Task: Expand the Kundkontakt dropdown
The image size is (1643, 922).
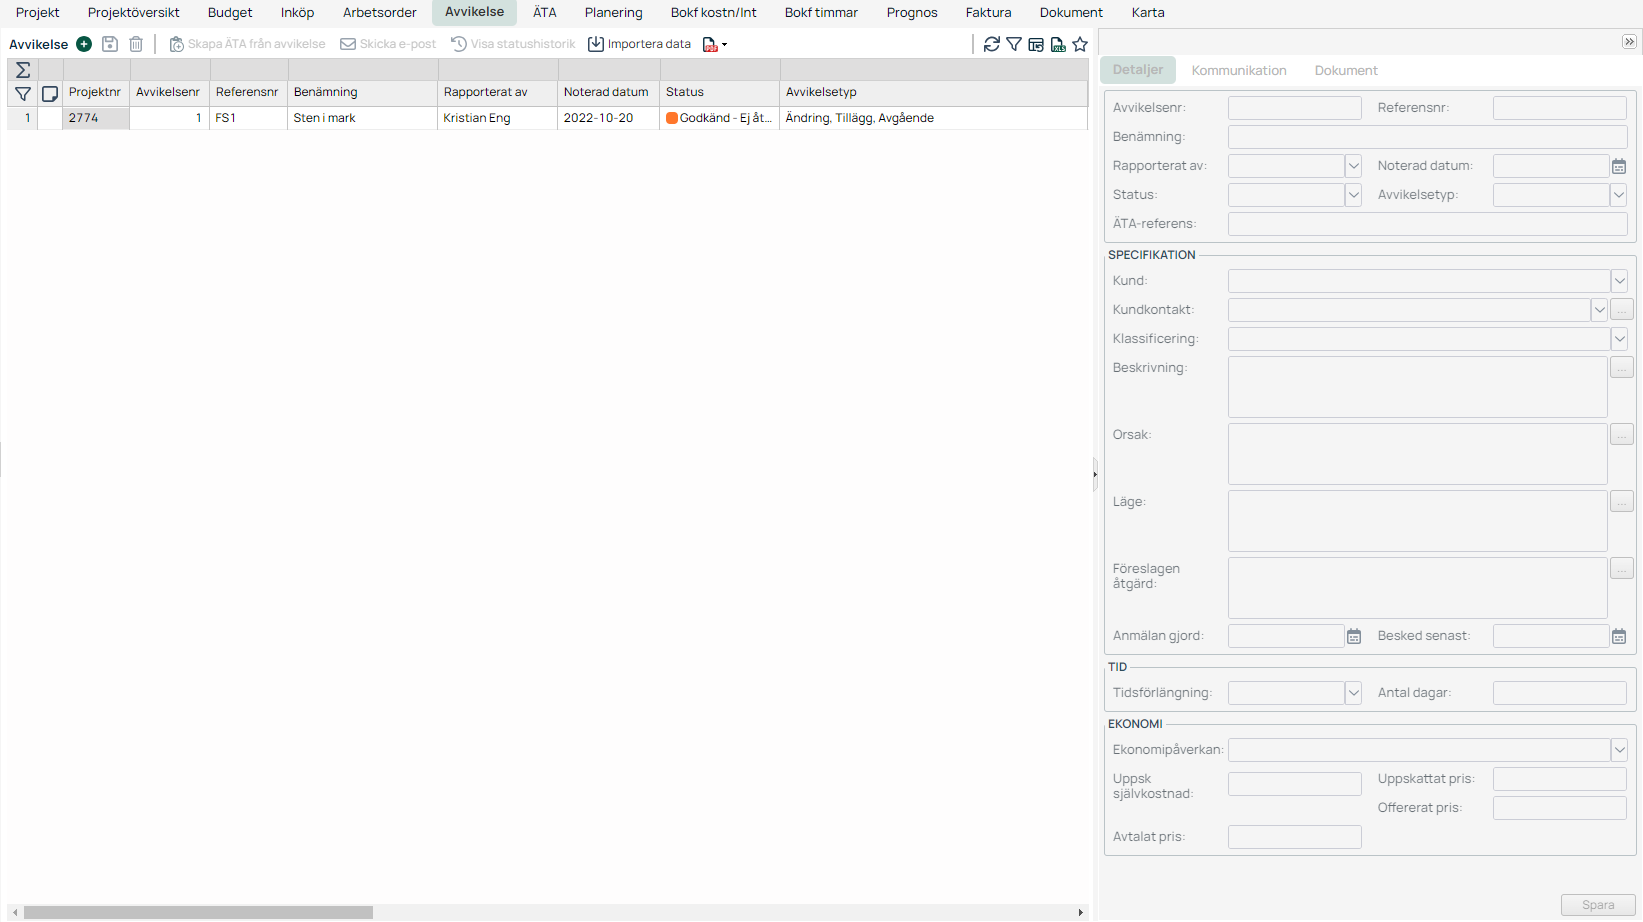Action: tap(1599, 310)
